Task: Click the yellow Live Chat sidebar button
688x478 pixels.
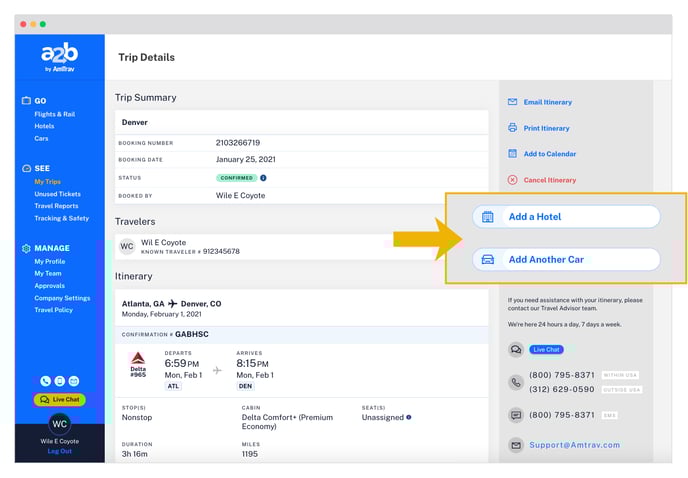Action: (x=59, y=400)
